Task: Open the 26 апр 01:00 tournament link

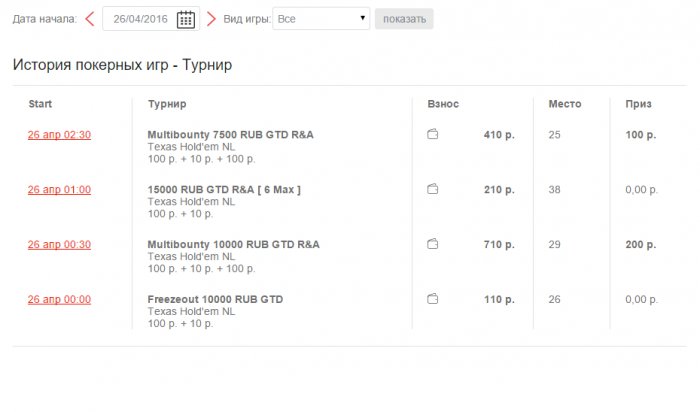Action: [59, 190]
